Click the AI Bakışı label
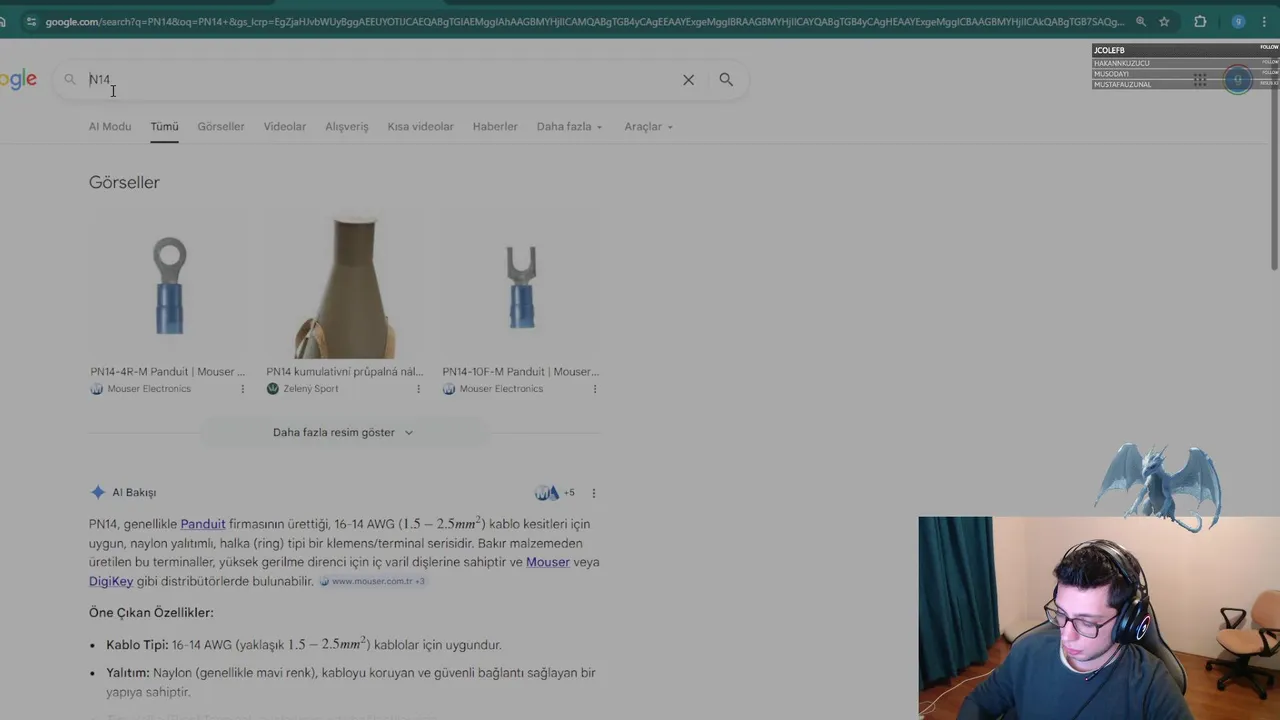 134,492
